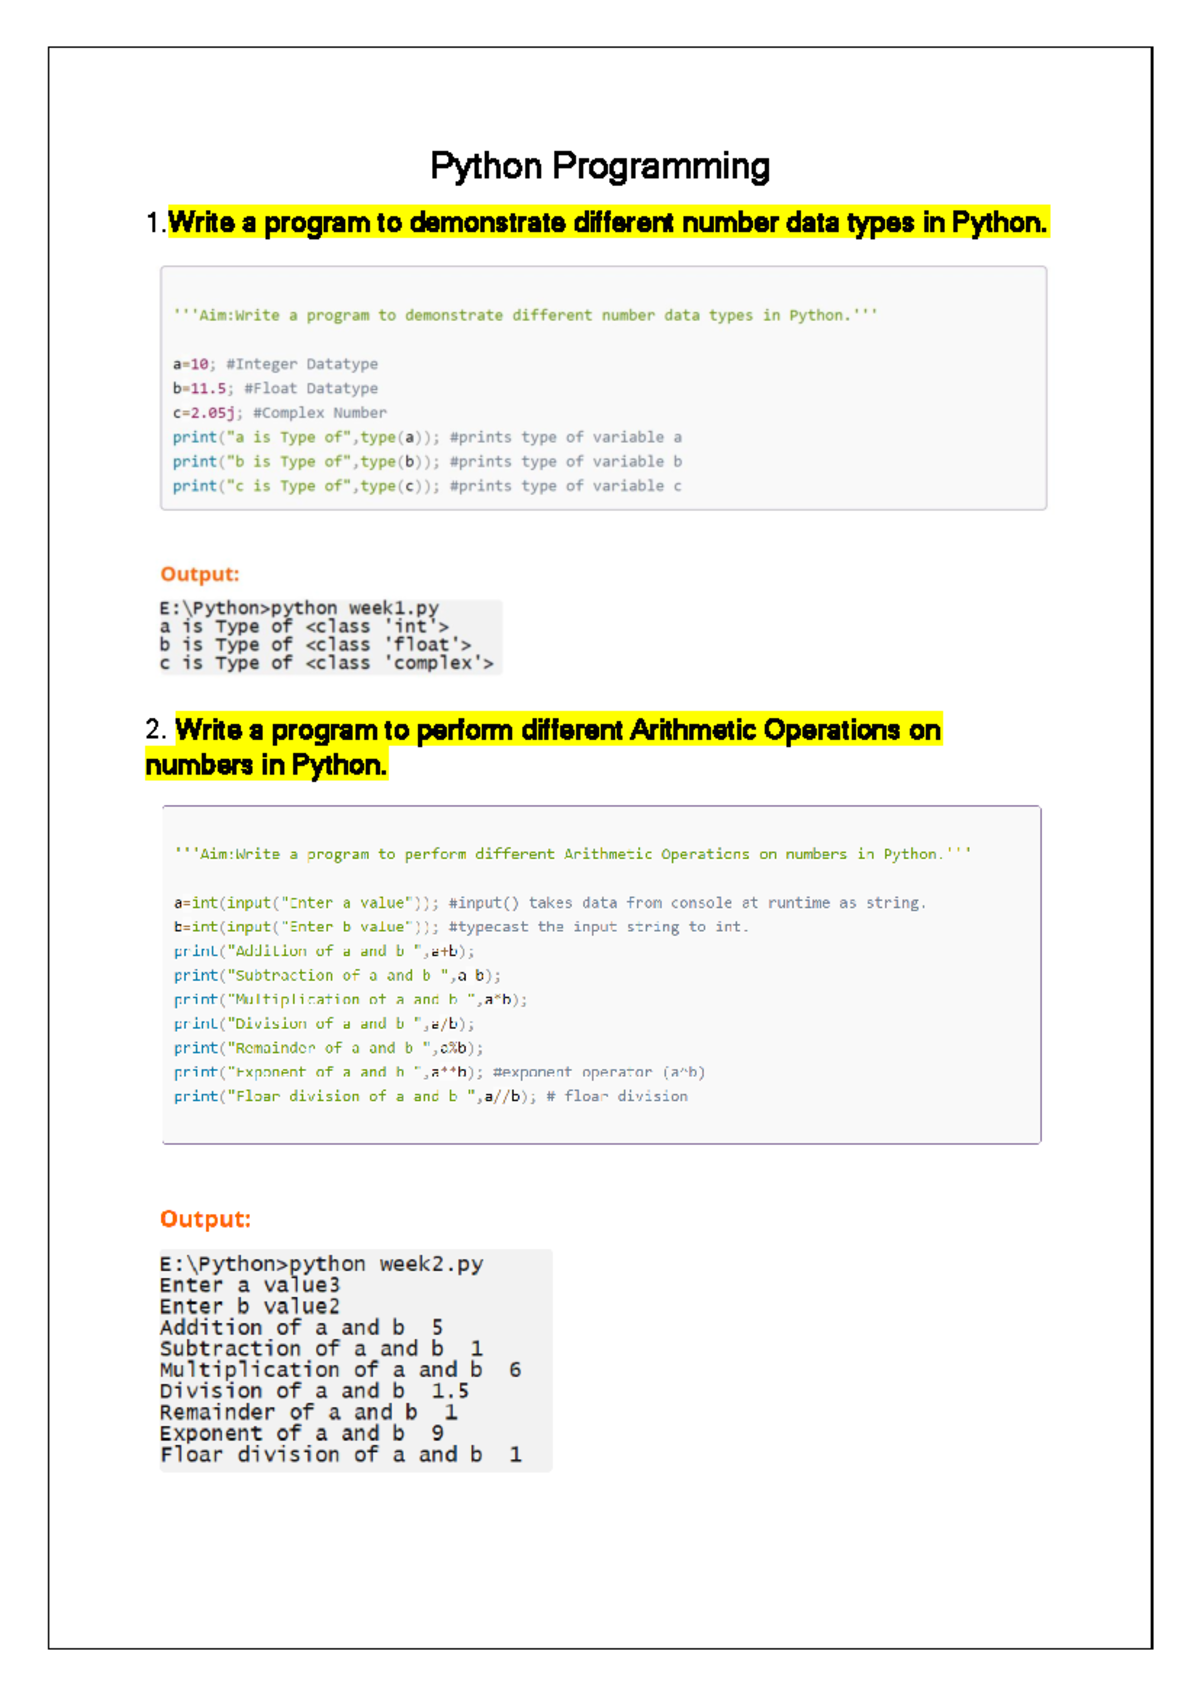Image resolution: width=1200 pixels, height=1696 pixels.
Task: Click the Multiplication print statement in the code
Action: tap(350, 999)
